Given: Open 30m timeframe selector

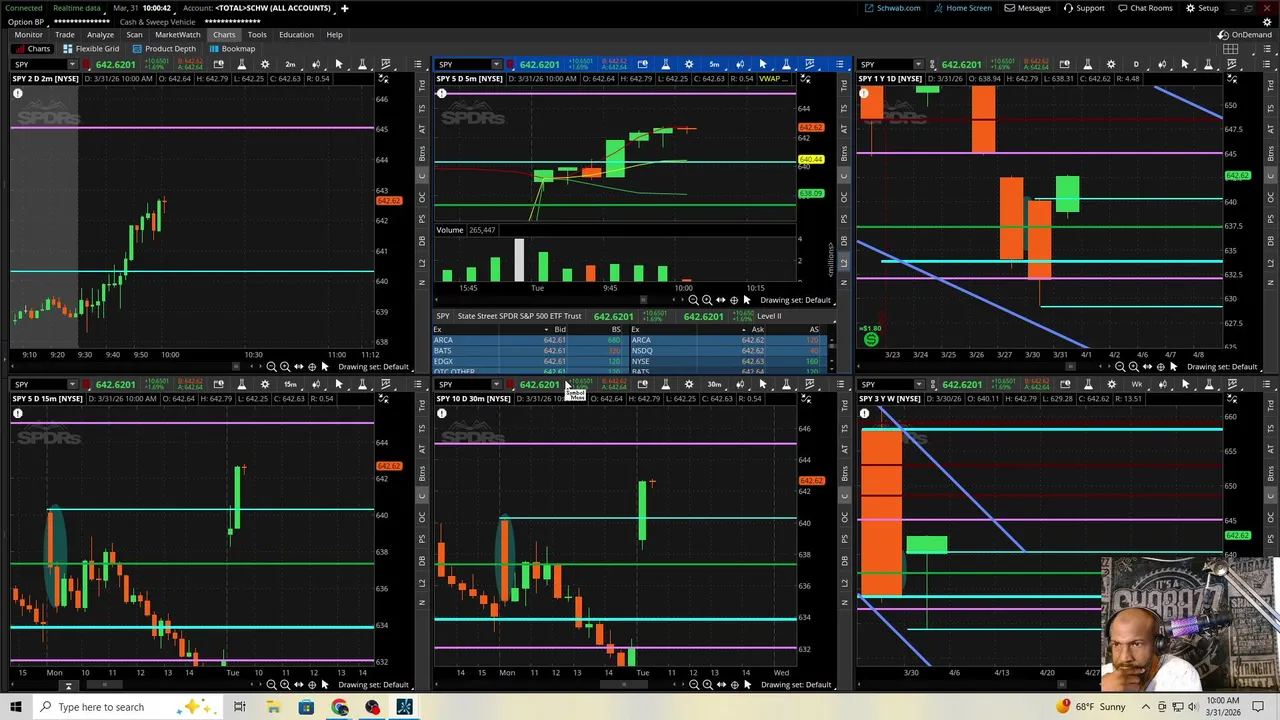Looking at the screenshot, I should coord(714,384).
